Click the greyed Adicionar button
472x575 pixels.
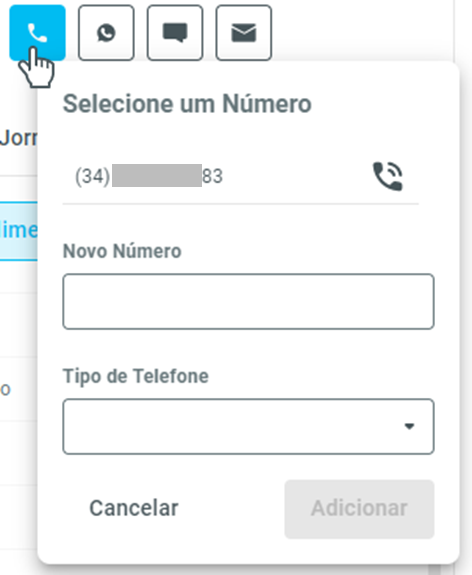(359, 509)
